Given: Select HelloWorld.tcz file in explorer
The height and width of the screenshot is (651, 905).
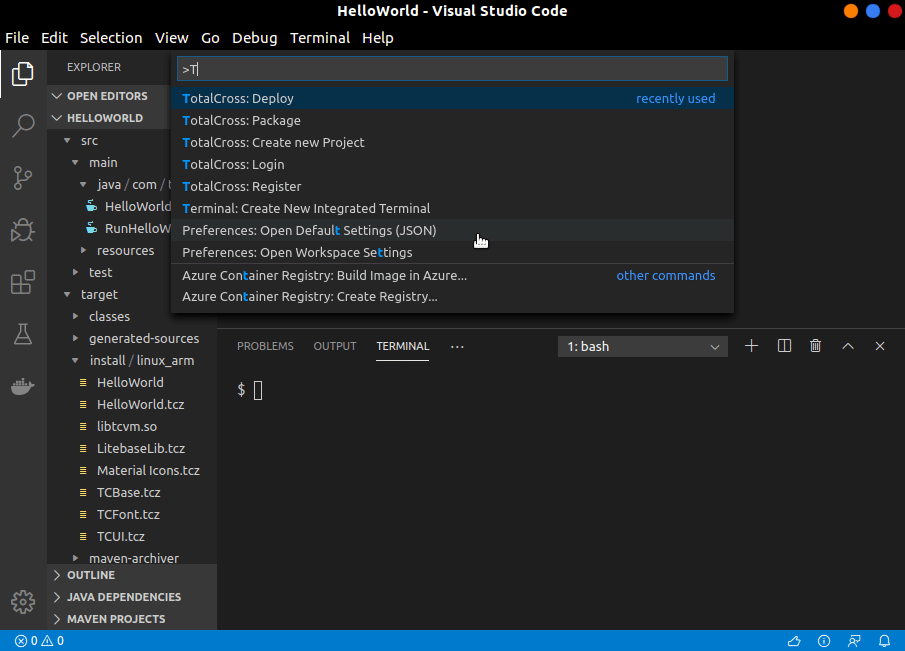Looking at the screenshot, I should (x=132, y=405).
